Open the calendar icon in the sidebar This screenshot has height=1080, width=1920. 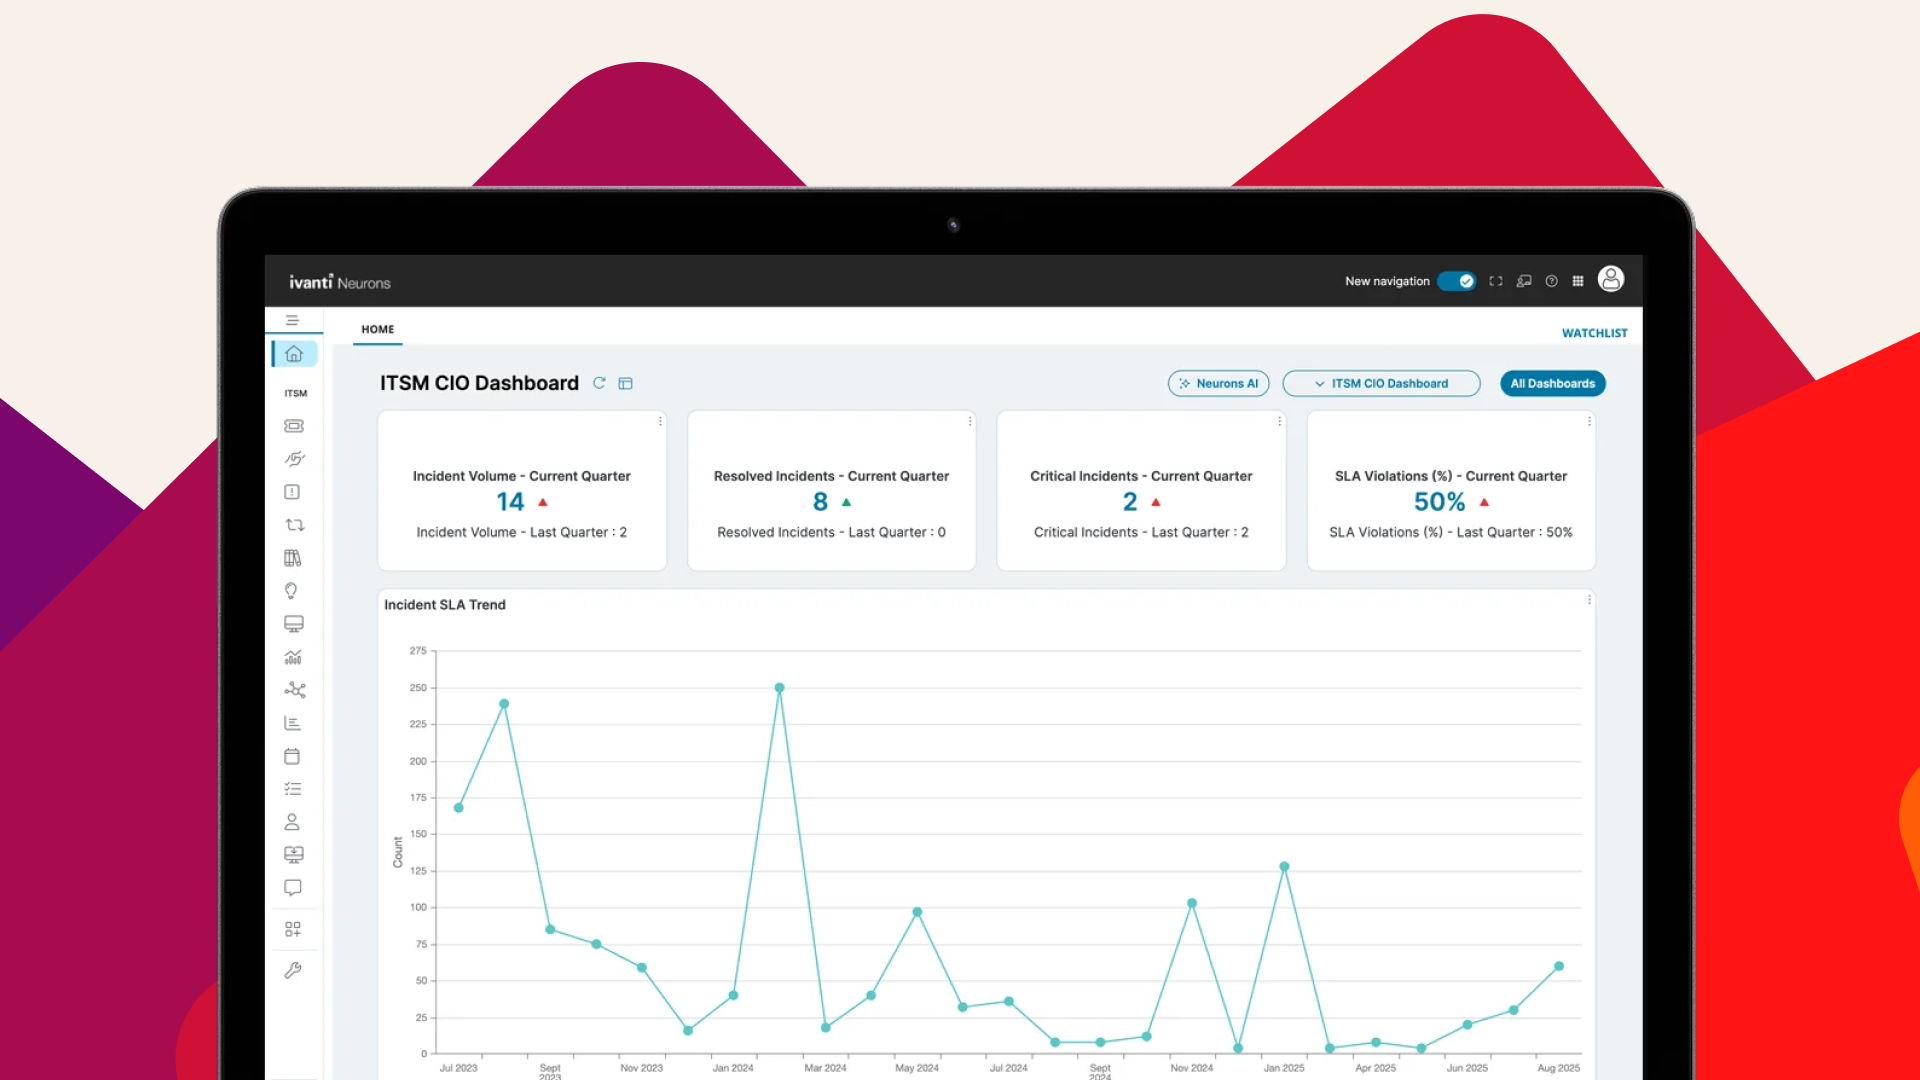[292, 756]
